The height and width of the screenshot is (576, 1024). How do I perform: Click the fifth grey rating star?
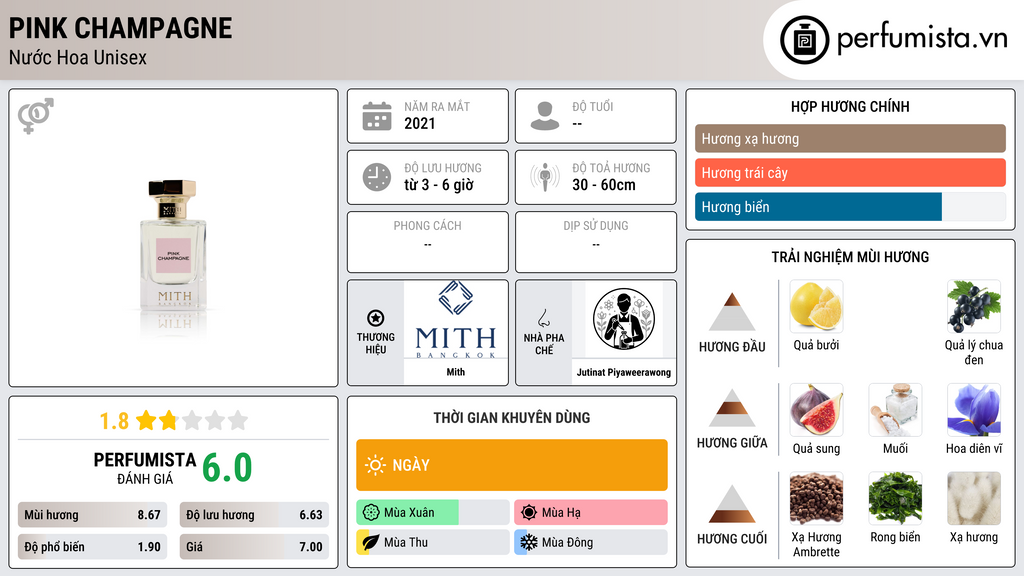point(238,420)
